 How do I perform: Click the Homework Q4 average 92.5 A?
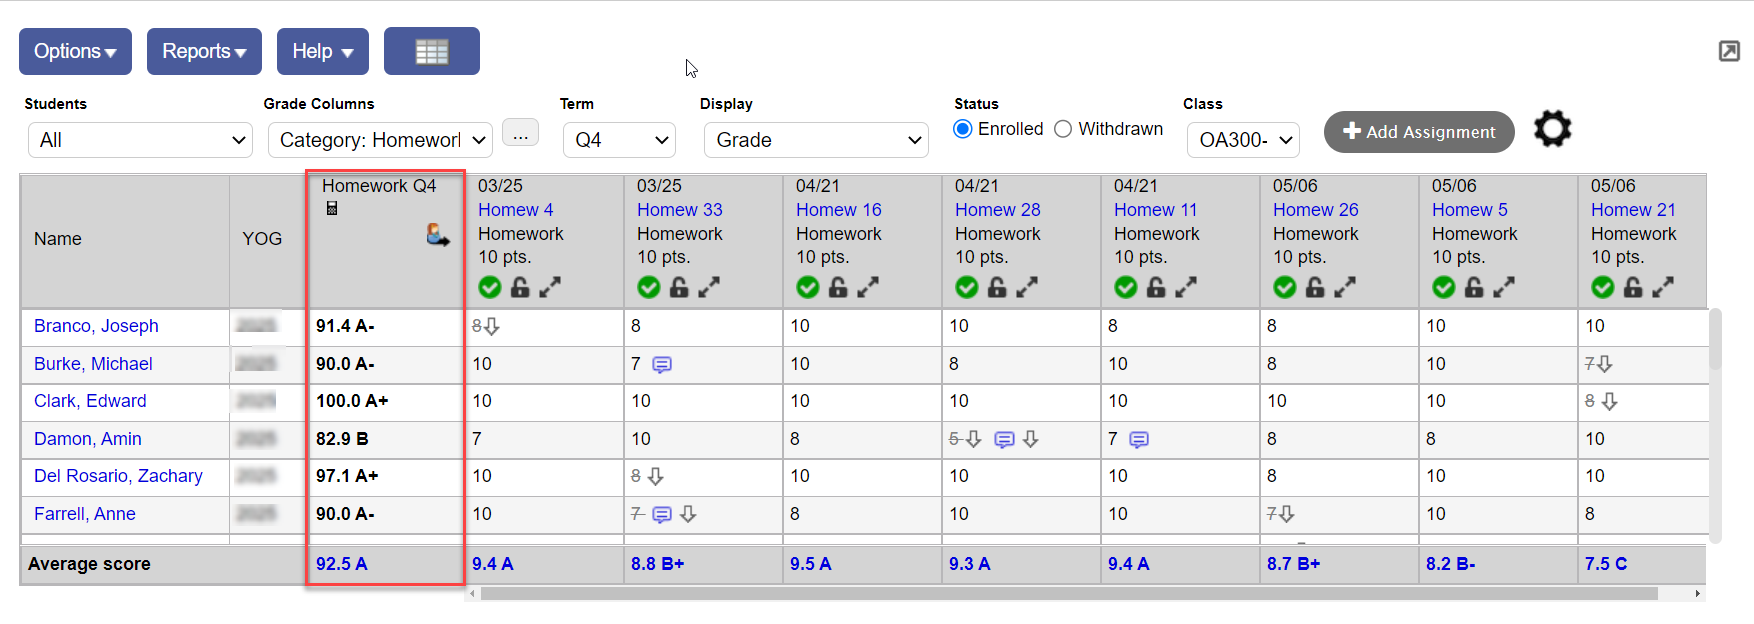click(342, 564)
